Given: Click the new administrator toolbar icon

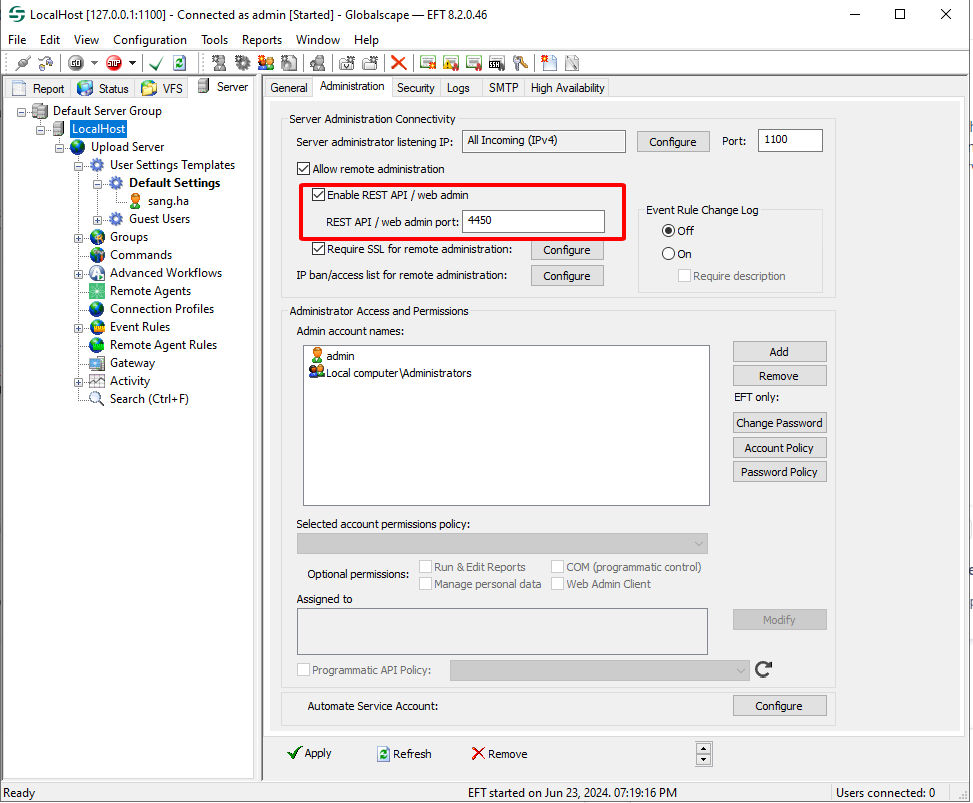Looking at the screenshot, I should [x=218, y=63].
